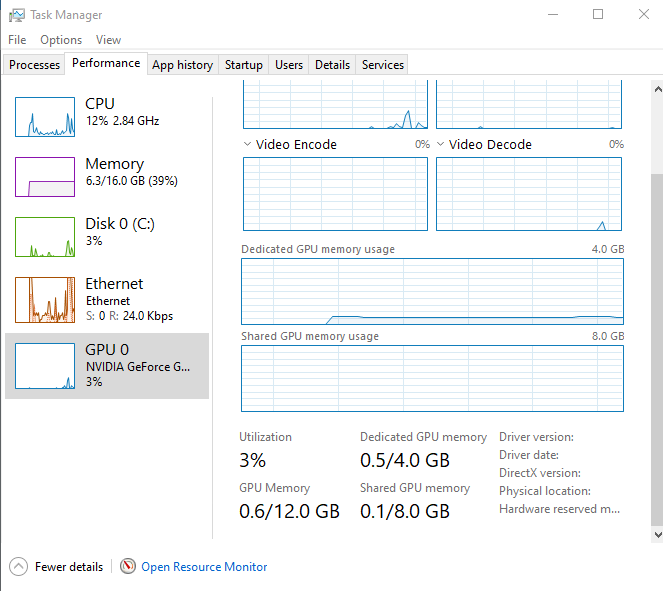Click the scrollbar up arrow
This screenshot has height=591, width=663.
(x=658, y=89)
